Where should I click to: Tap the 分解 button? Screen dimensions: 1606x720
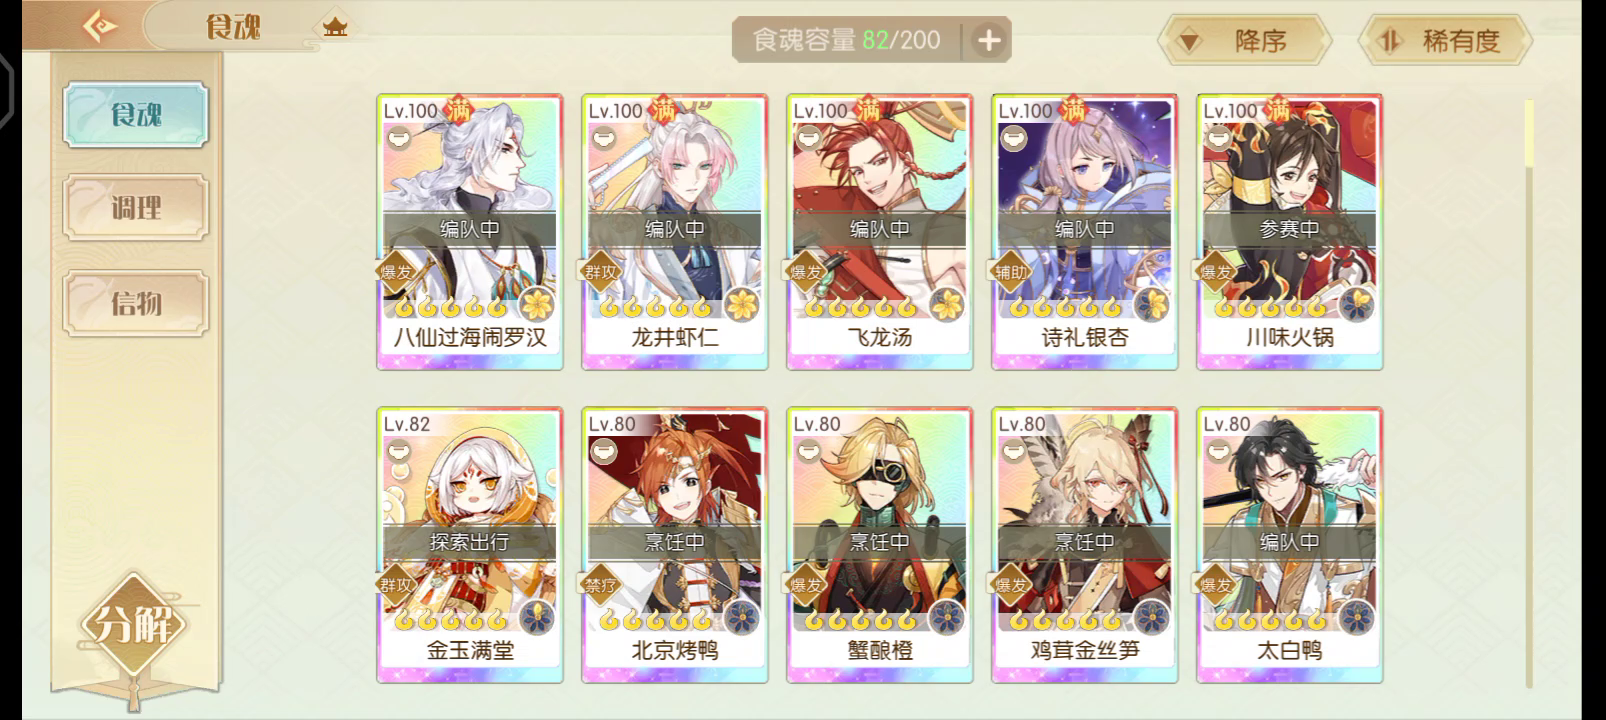coord(135,625)
